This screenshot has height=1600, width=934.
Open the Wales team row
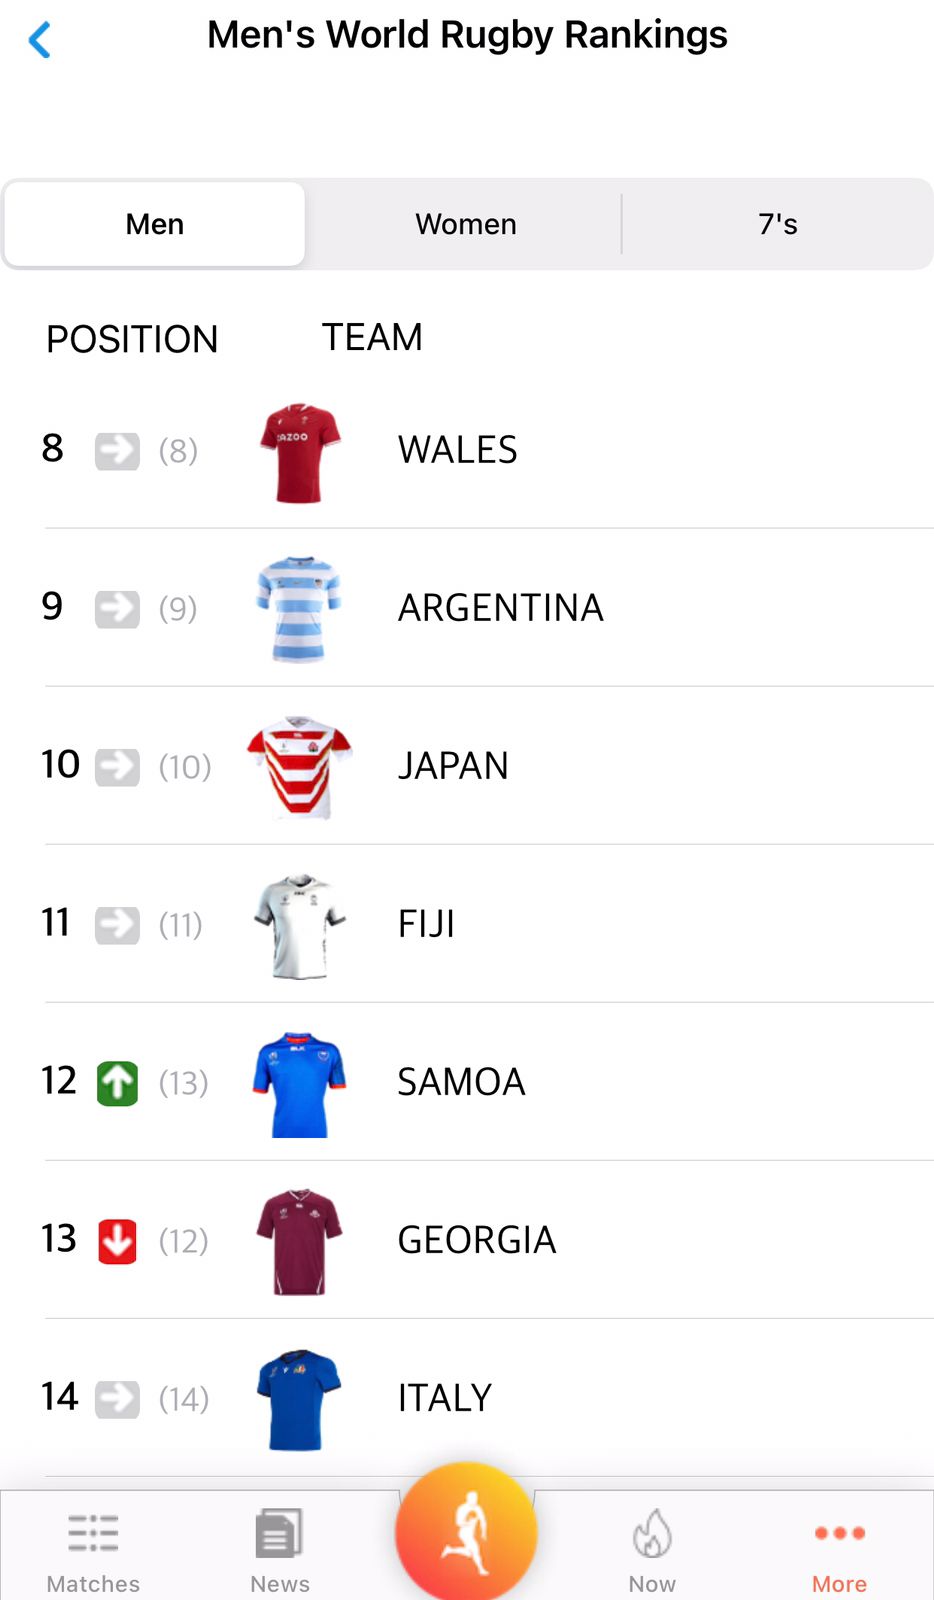(458, 450)
